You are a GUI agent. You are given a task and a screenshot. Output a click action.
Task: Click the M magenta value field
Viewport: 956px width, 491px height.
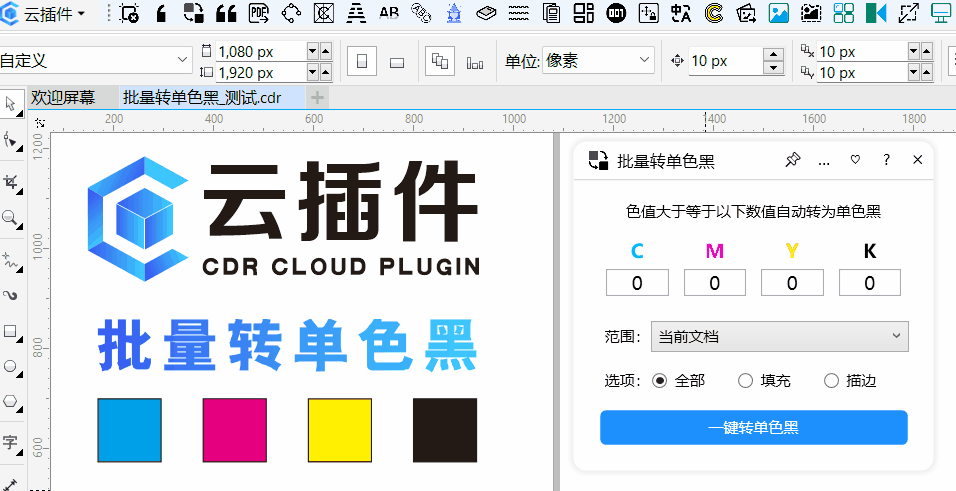(715, 283)
